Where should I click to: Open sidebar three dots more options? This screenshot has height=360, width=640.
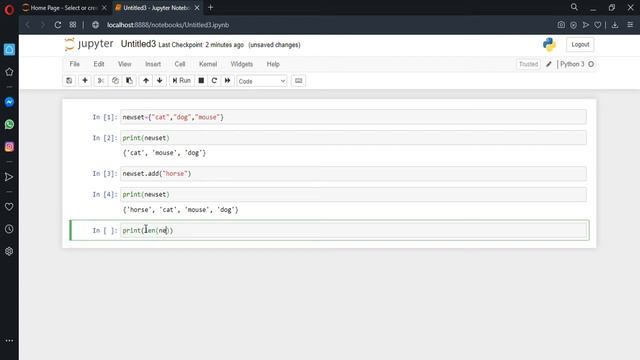[9, 340]
